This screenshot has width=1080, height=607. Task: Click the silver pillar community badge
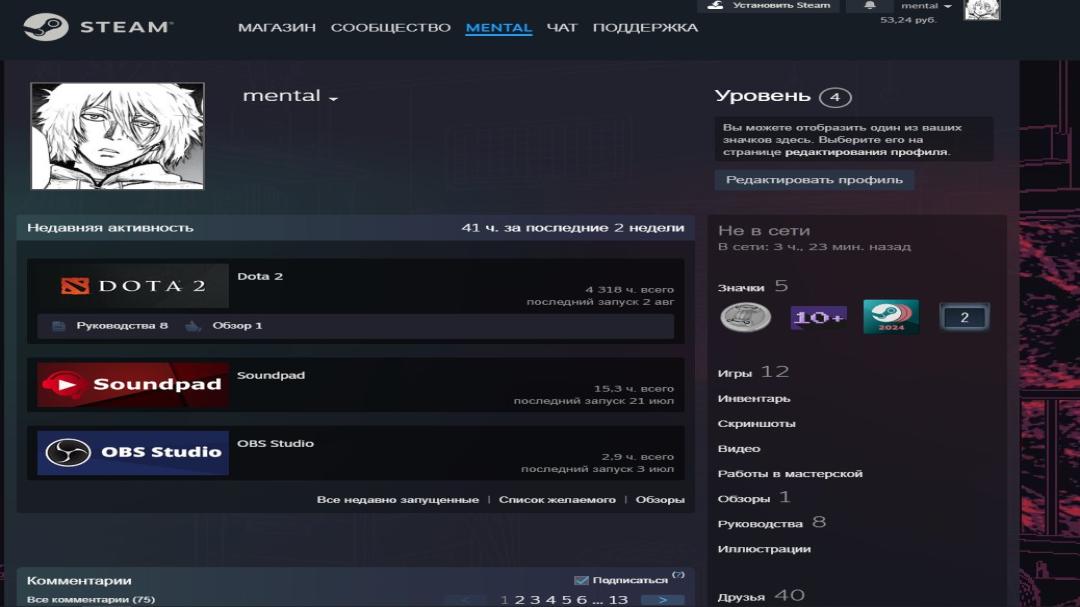tap(745, 317)
